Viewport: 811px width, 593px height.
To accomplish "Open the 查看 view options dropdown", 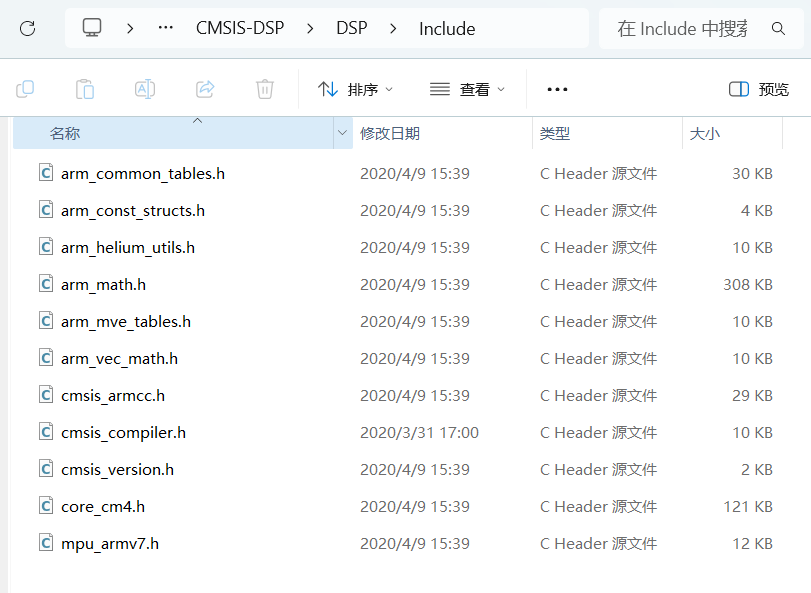I will coord(470,89).
